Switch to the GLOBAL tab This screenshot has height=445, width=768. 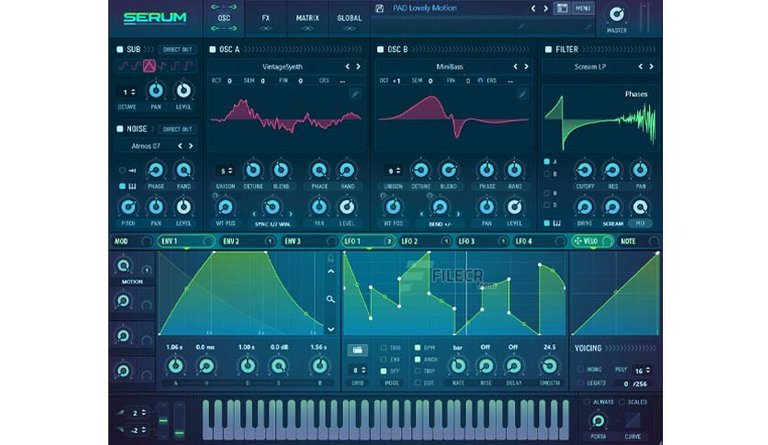pyautogui.click(x=349, y=18)
